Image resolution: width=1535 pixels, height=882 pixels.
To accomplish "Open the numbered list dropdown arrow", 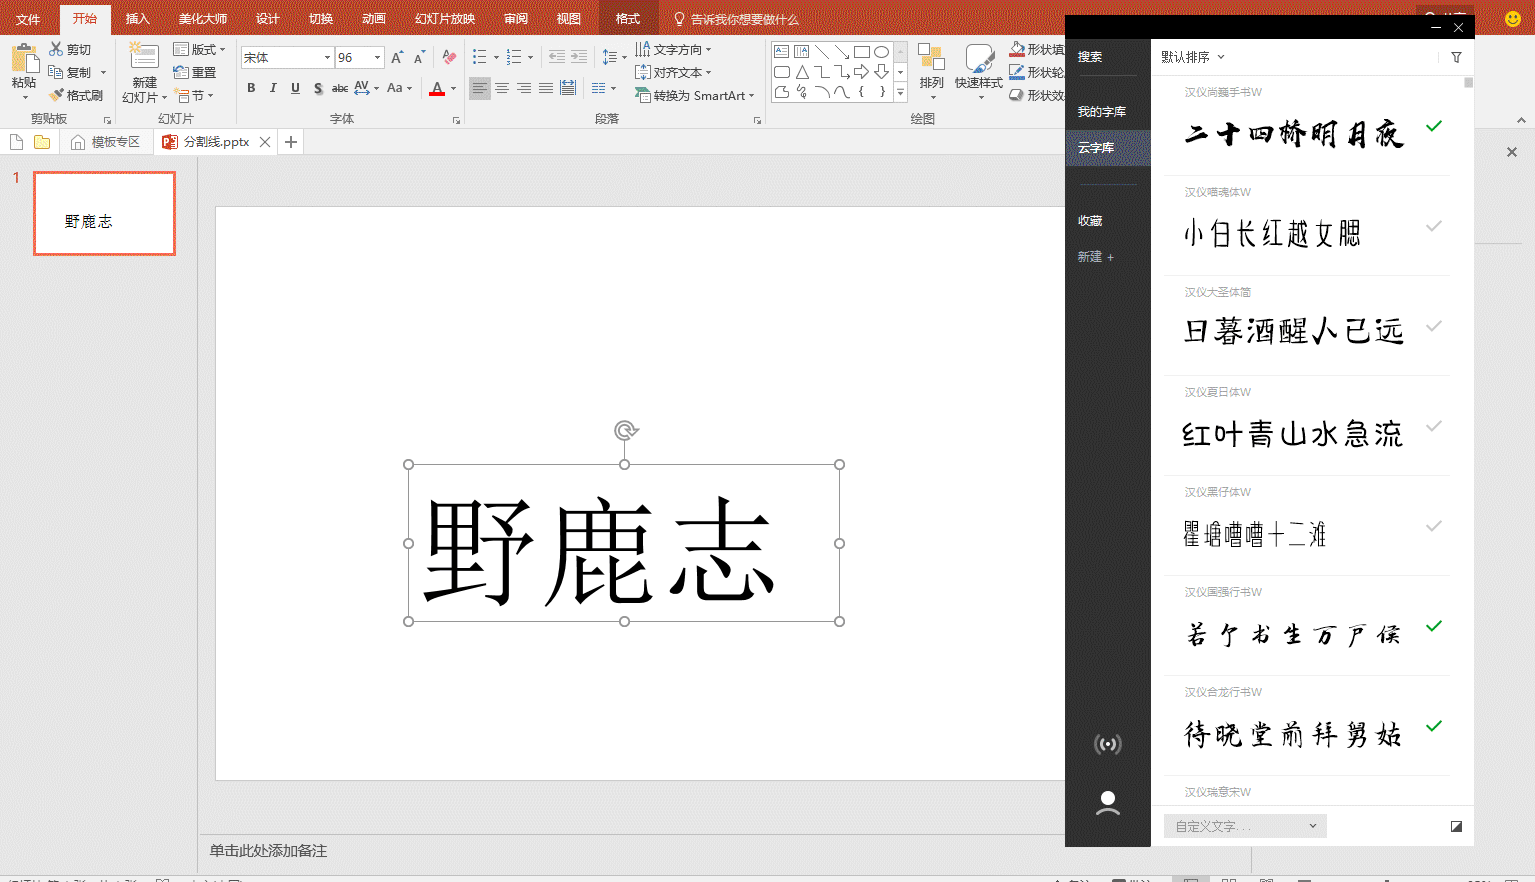I will coord(530,58).
